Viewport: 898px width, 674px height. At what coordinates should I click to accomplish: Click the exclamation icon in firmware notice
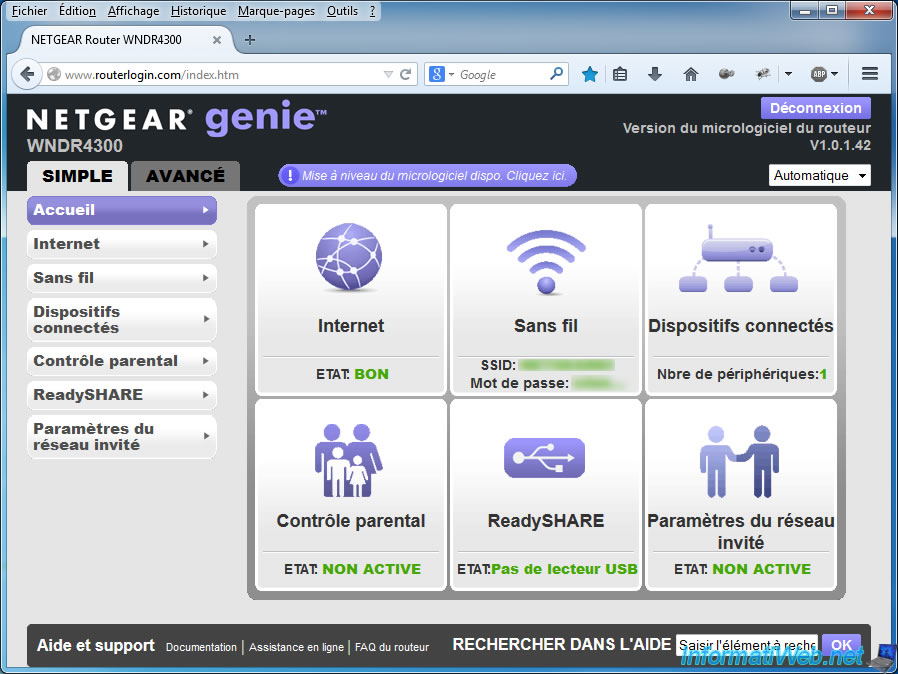point(290,175)
